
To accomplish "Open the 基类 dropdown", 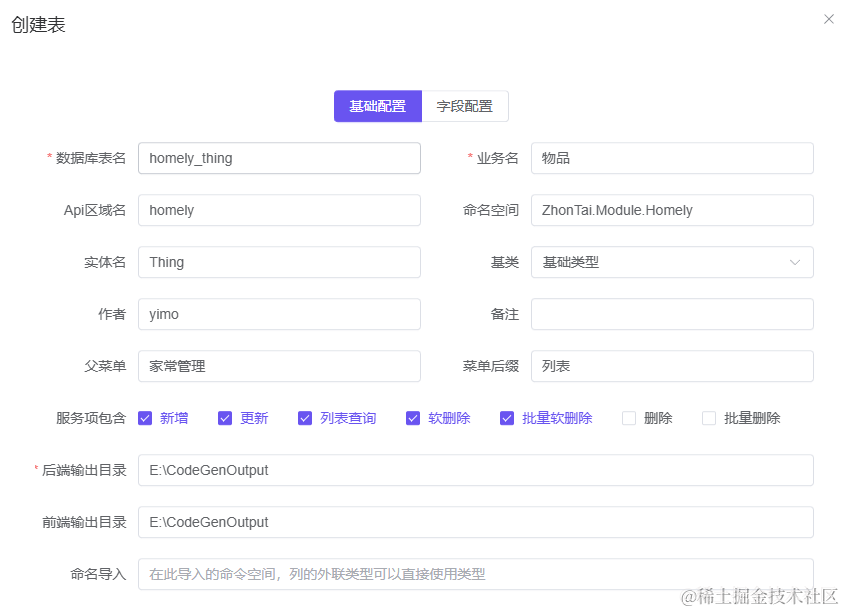I will 672,262.
